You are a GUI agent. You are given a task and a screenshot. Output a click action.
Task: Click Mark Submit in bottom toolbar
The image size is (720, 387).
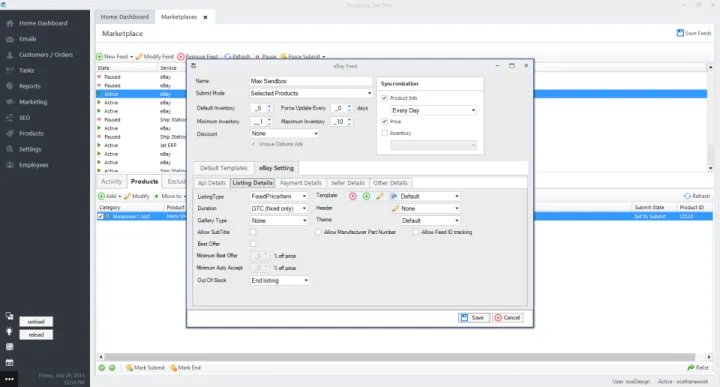[x=145, y=368]
